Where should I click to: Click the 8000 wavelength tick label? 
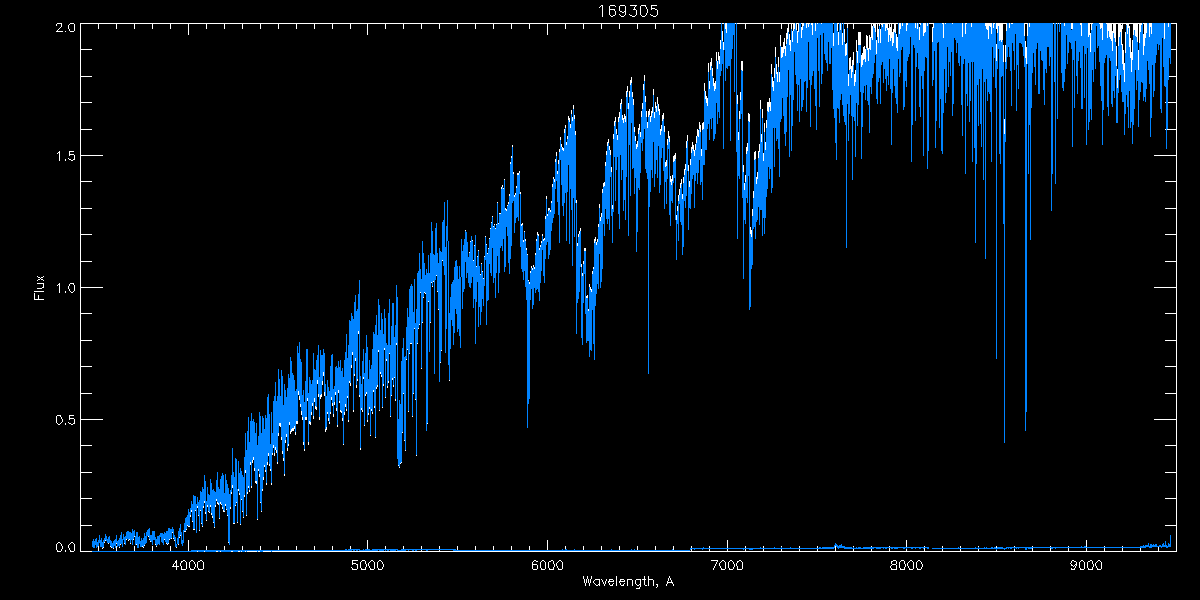[x=907, y=566]
